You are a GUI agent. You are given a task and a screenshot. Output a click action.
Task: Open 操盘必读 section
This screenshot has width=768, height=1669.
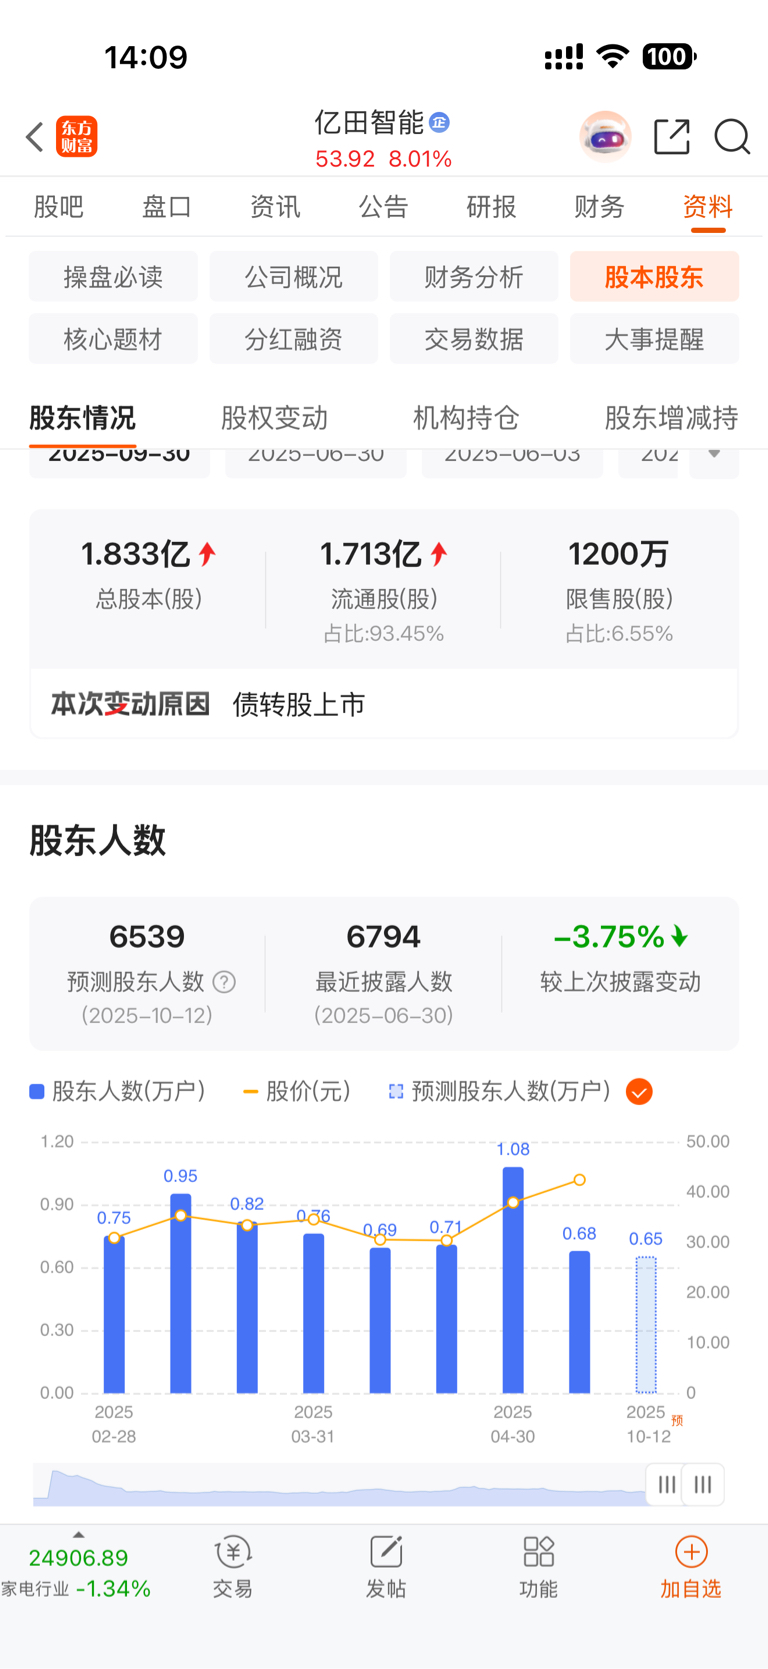click(x=113, y=277)
